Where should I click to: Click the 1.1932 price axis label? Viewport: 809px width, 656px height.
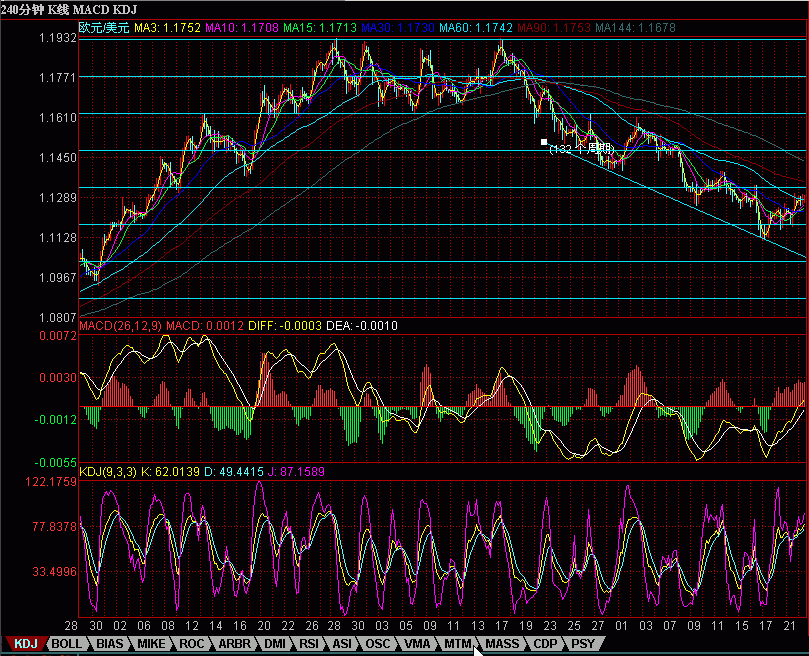click(58, 38)
